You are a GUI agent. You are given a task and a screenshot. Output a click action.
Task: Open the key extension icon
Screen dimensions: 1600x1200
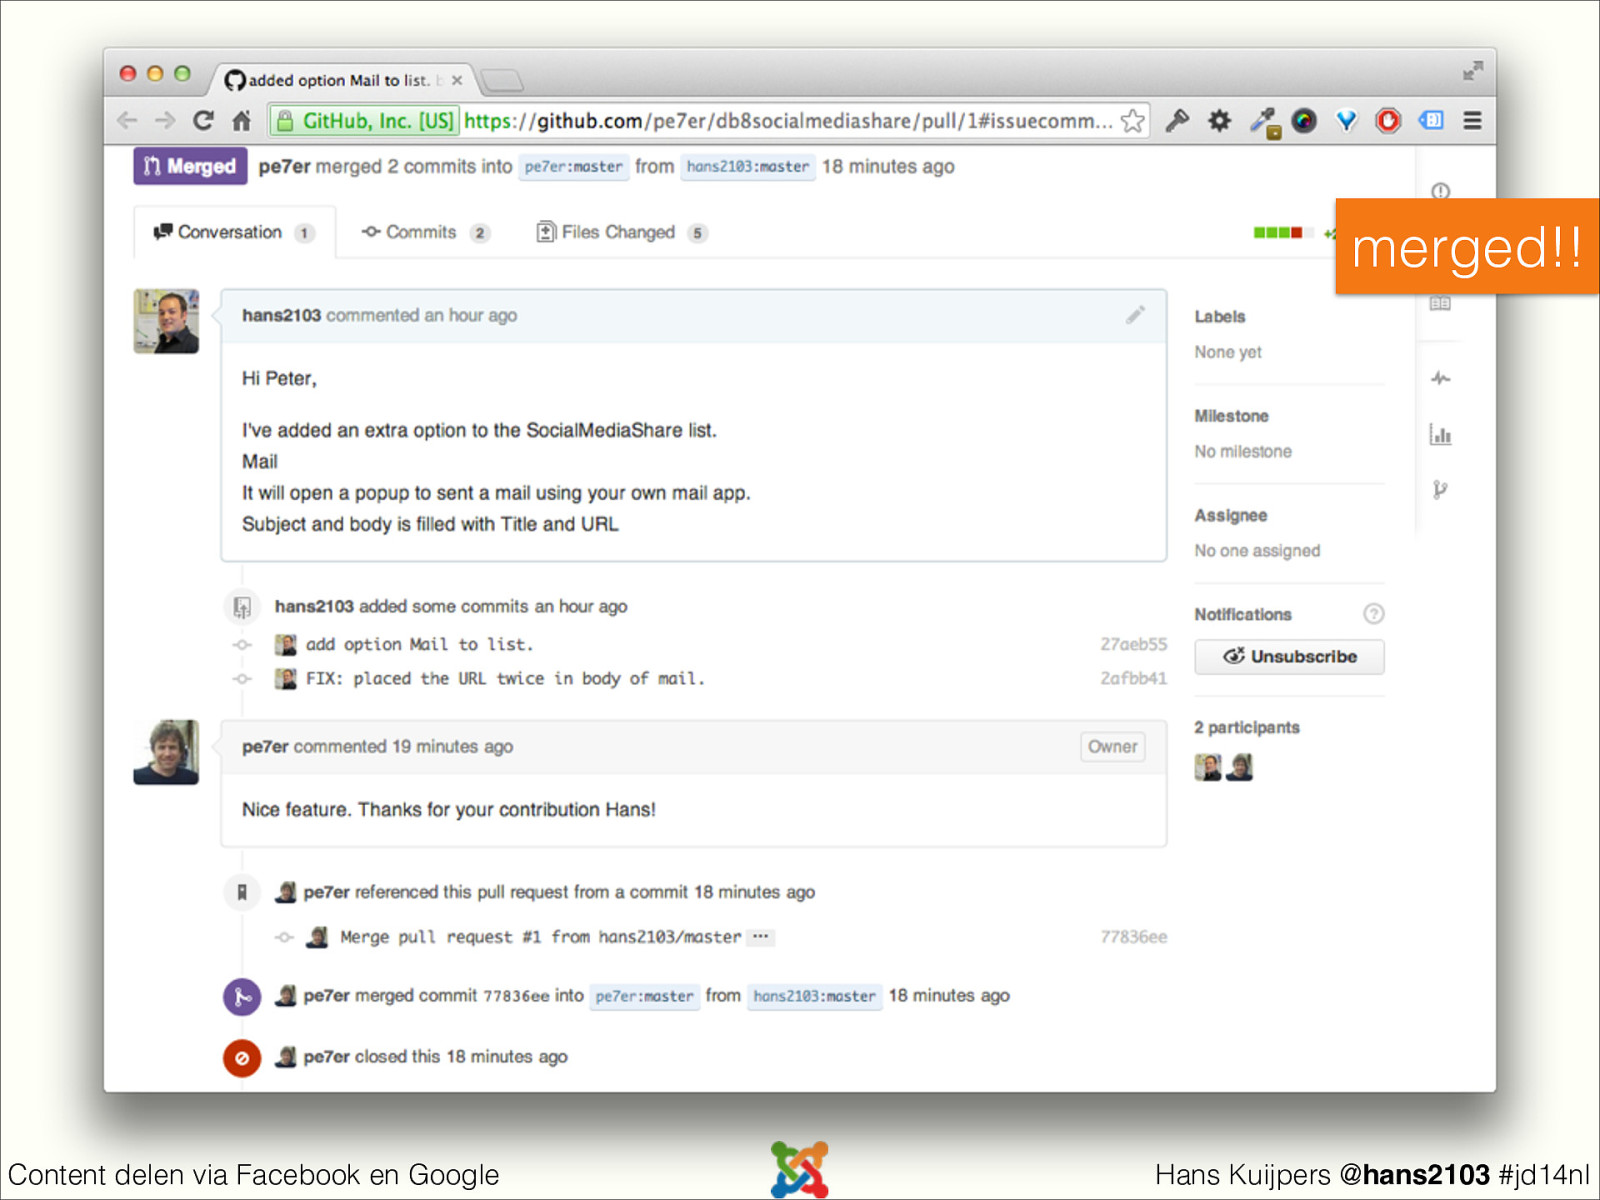tap(1177, 121)
